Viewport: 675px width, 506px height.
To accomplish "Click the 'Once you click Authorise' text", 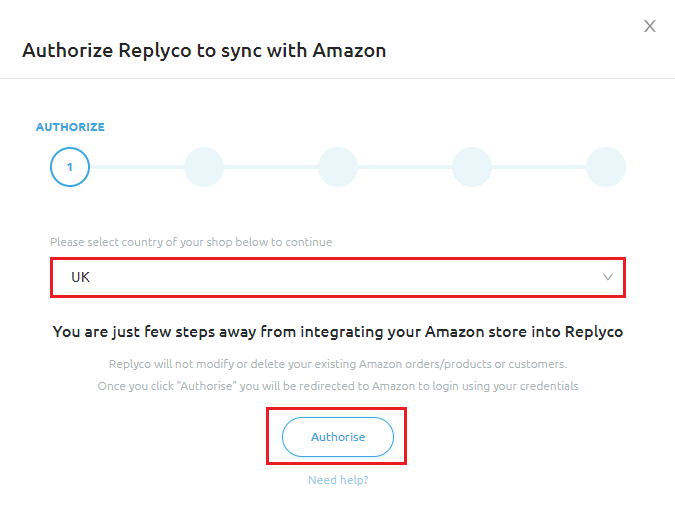I will [338, 386].
